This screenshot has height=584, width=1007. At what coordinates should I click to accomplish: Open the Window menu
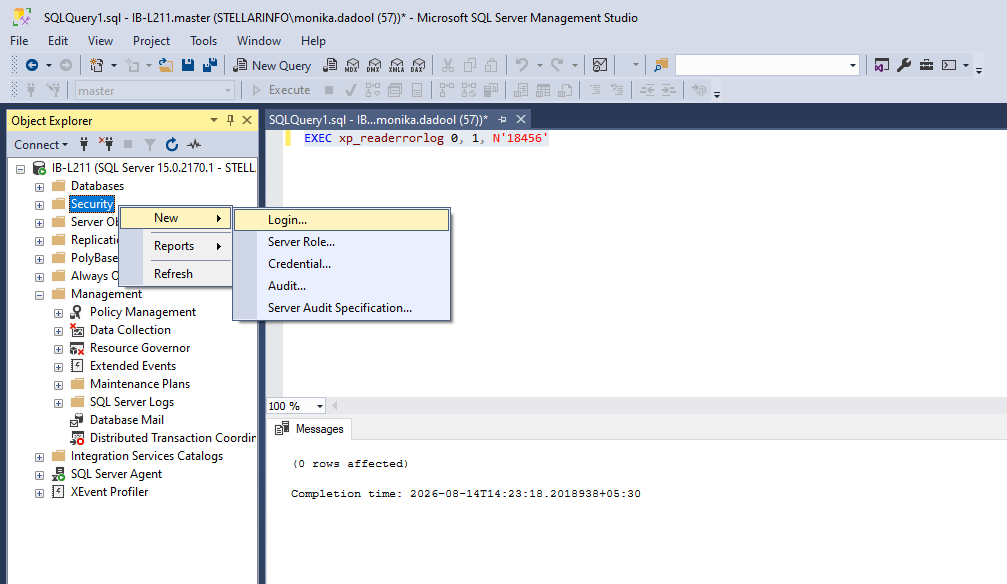(259, 40)
